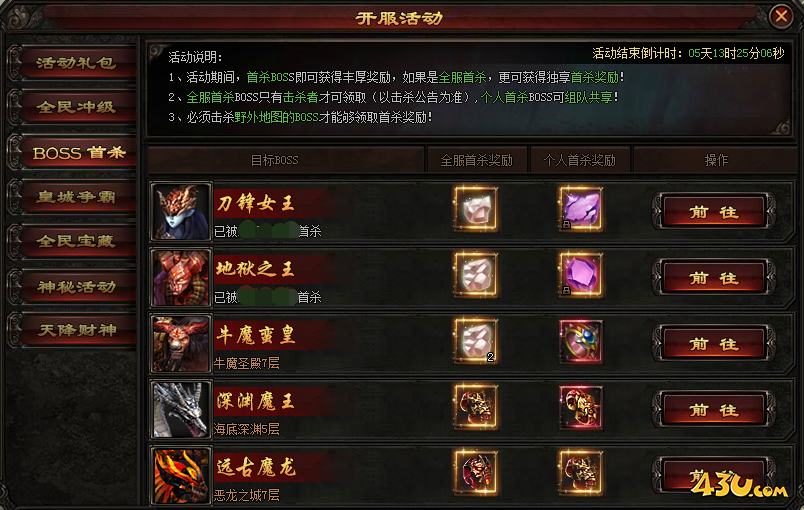Click the 刀锋女王 server first-kill reward icon
The height and width of the screenshot is (510, 804).
476,209
